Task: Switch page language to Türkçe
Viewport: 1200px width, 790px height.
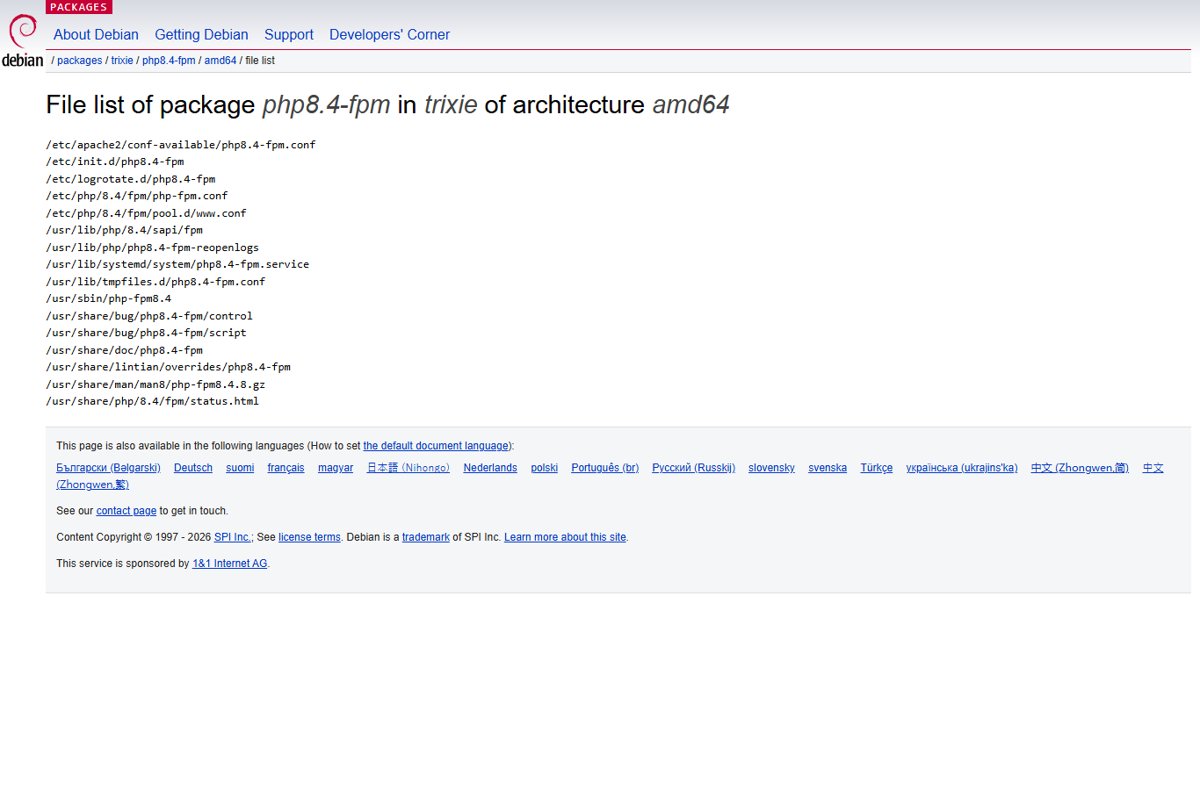Action: click(x=876, y=468)
